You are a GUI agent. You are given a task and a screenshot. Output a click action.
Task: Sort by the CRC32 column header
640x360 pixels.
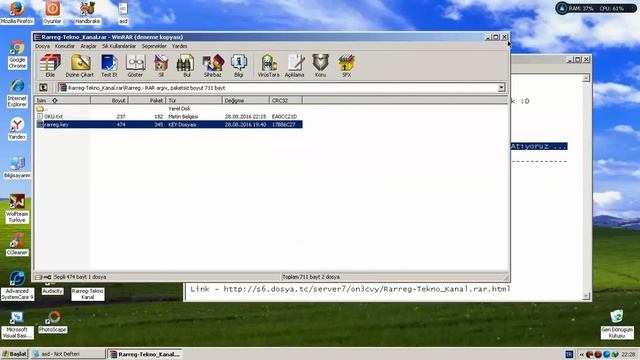click(286, 100)
